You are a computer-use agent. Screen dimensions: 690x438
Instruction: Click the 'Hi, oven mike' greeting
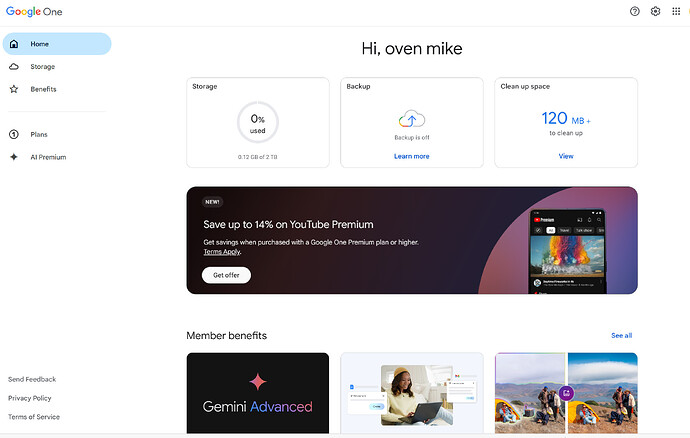click(412, 48)
